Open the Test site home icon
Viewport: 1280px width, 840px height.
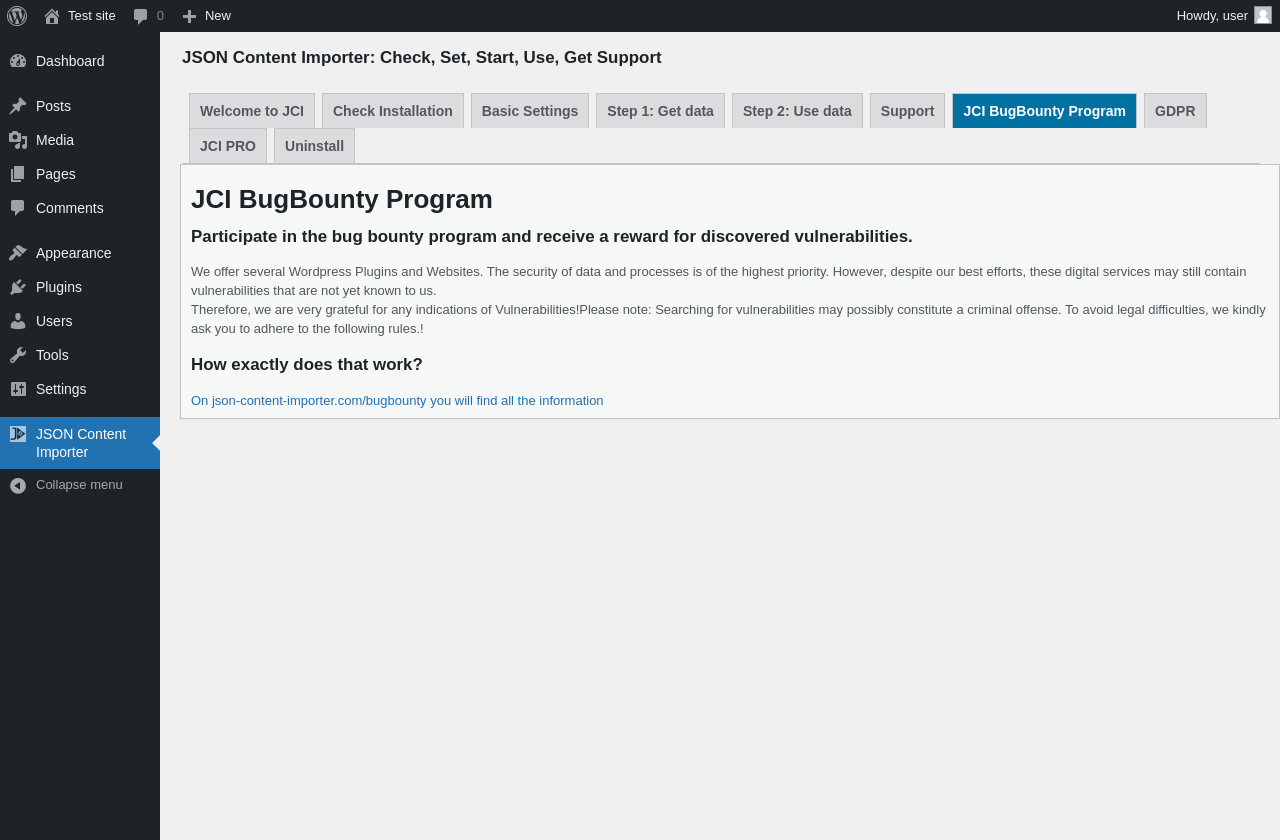click(52, 16)
